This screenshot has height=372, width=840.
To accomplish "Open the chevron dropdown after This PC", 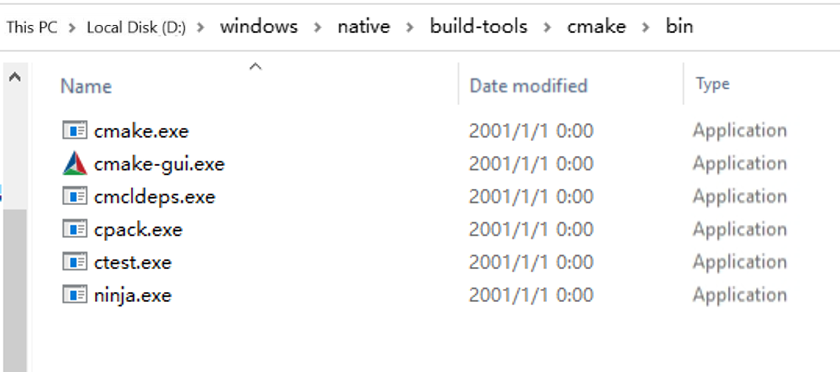I will pyautogui.click(x=72, y=27).
